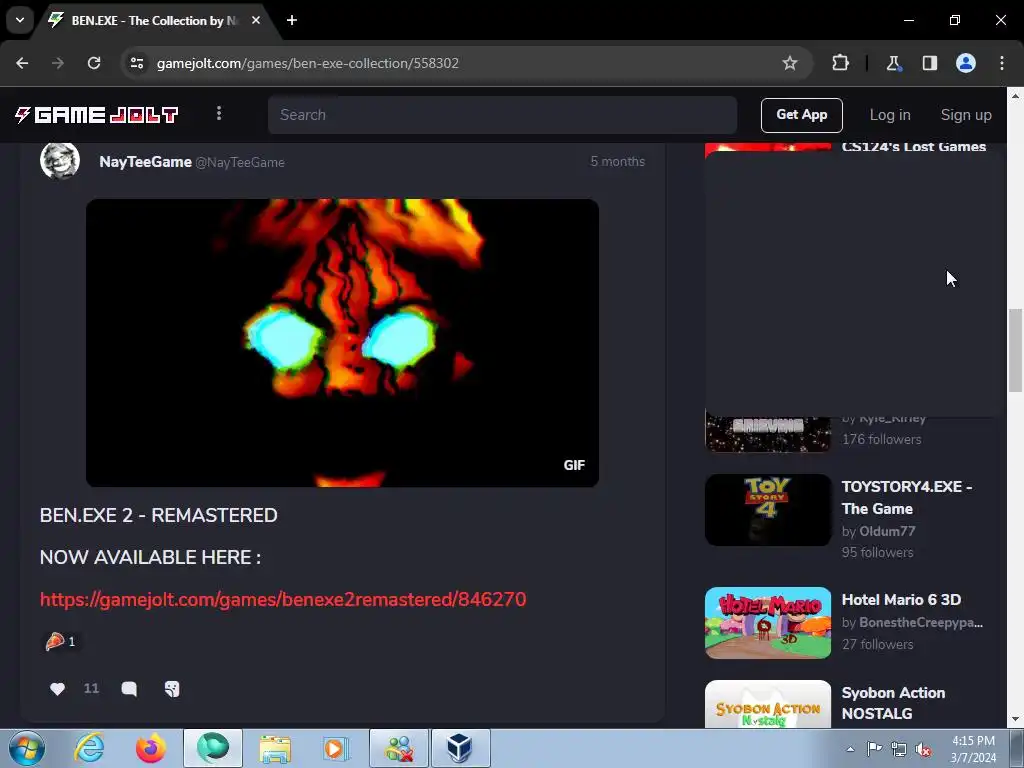
Task: Open the Chrome three-dot menu
Action: (1002, 63)
